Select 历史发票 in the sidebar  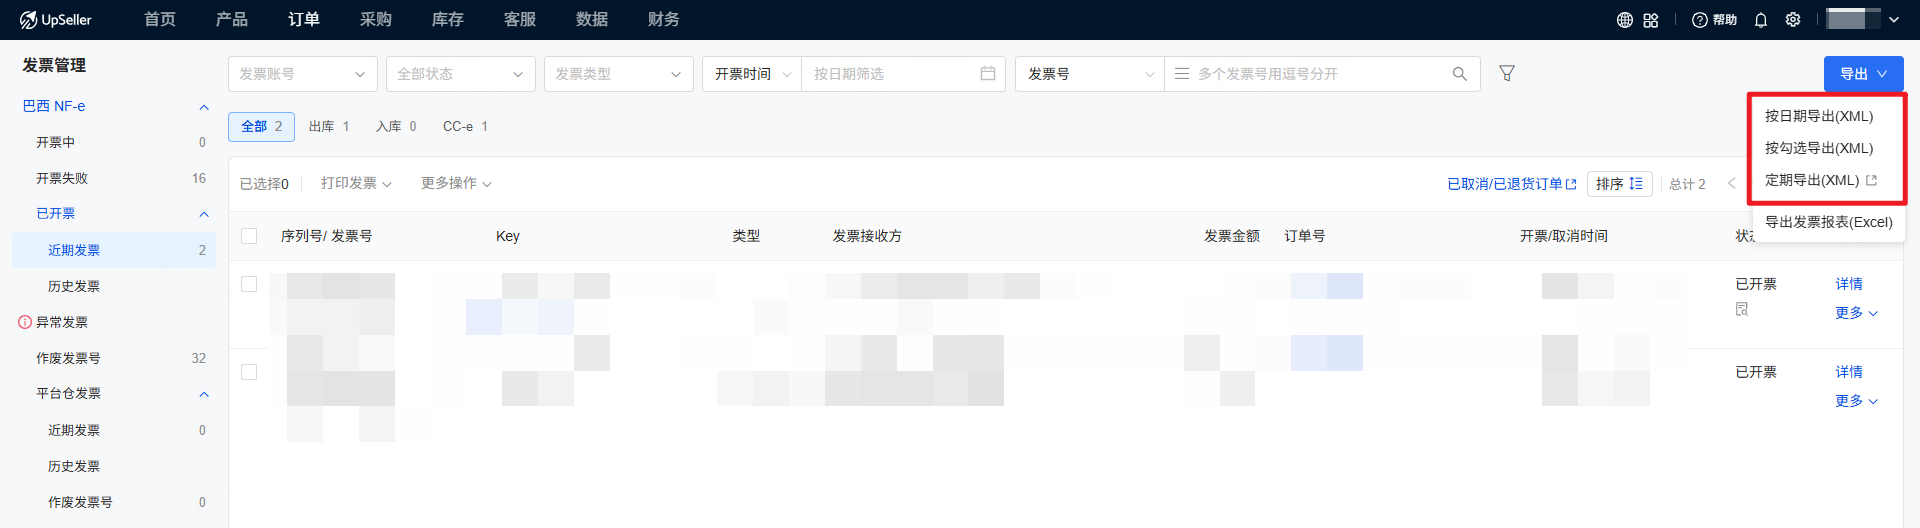coord(74,286)
